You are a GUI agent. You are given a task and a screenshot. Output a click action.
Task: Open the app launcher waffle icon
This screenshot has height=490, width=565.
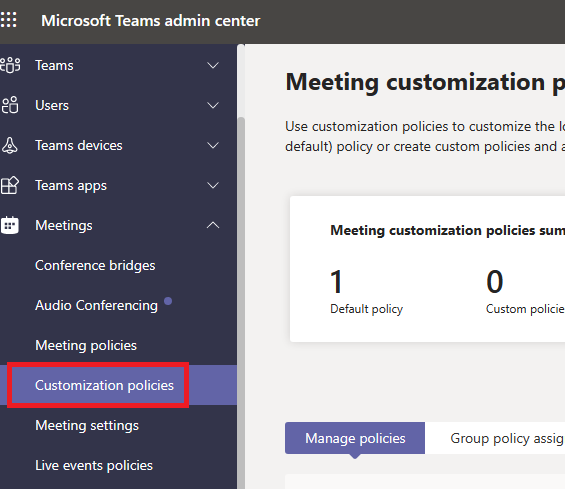[8, 20]
